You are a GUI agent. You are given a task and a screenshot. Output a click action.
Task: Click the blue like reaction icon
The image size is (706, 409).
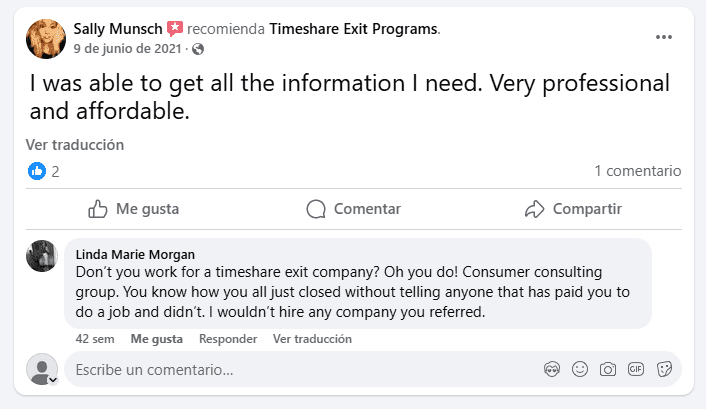(x=37, y=171)
